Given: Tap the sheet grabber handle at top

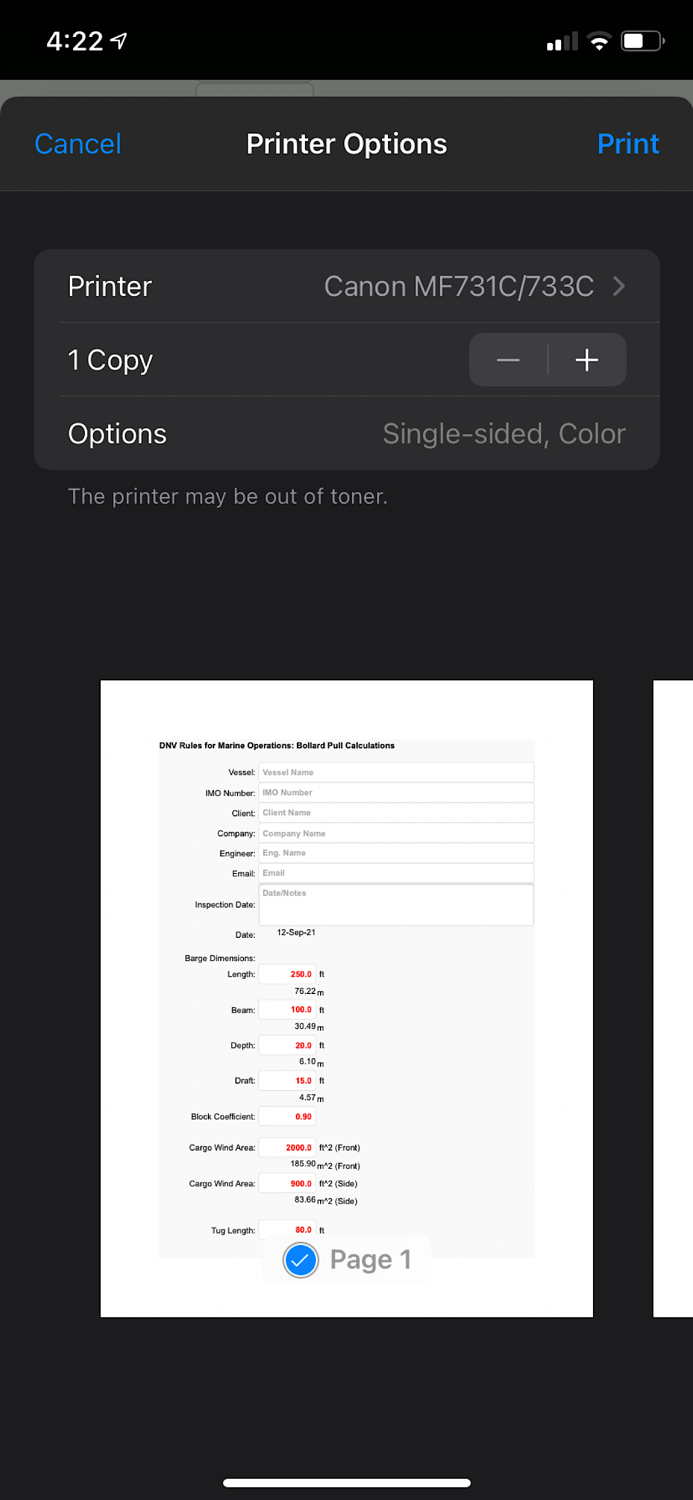Looking at the screenshot, I should [x=255, y=90].
